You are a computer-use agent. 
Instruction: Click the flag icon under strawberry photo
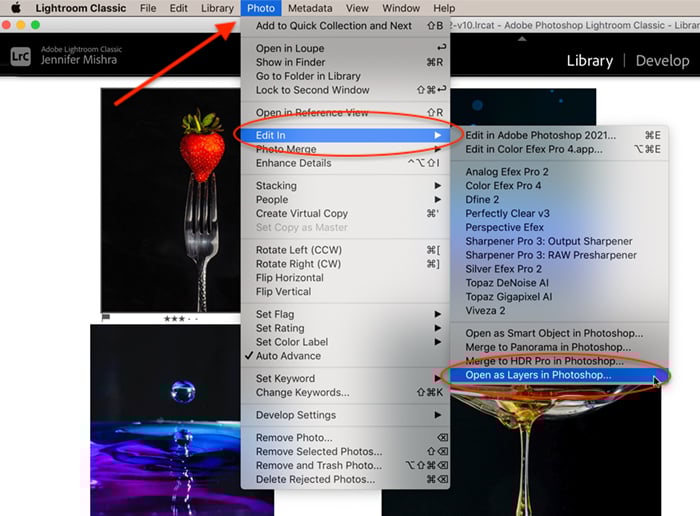point(106,318)
